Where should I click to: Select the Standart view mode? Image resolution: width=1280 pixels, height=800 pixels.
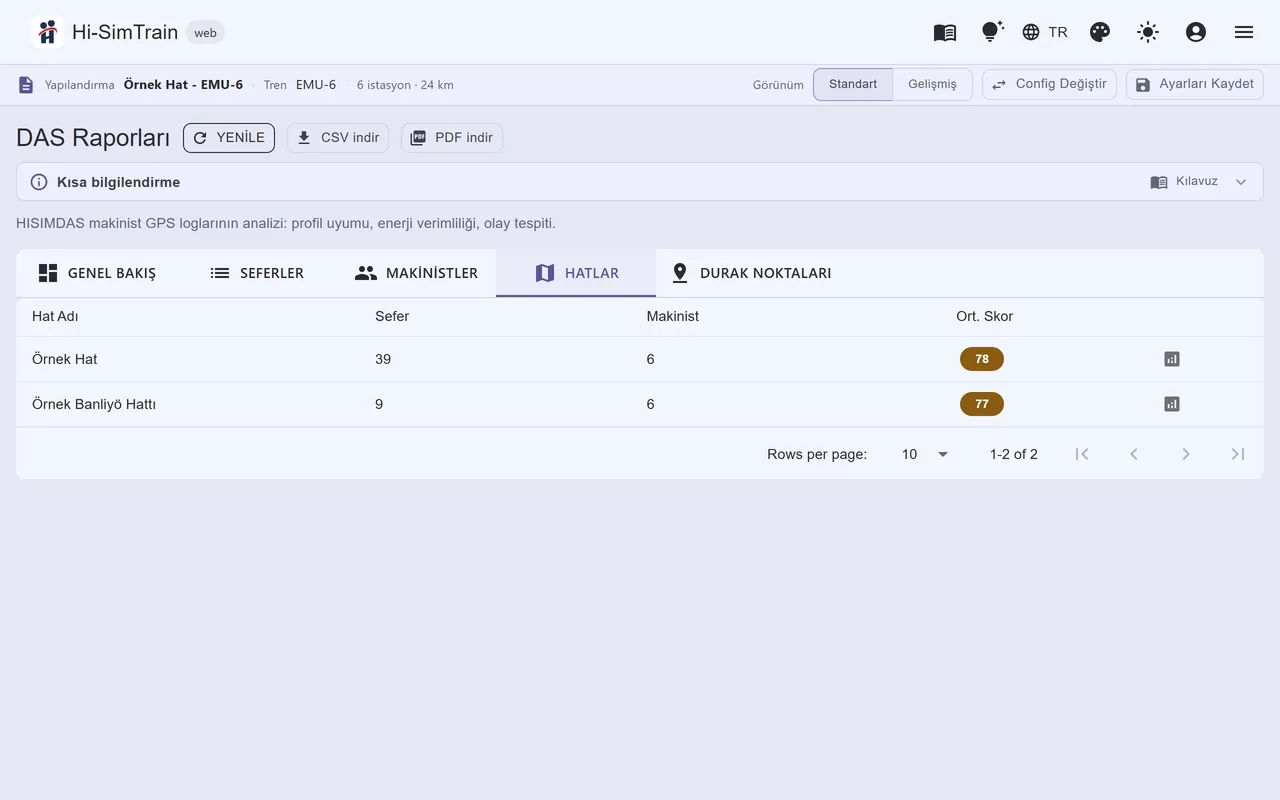click(x=853, y=84)
